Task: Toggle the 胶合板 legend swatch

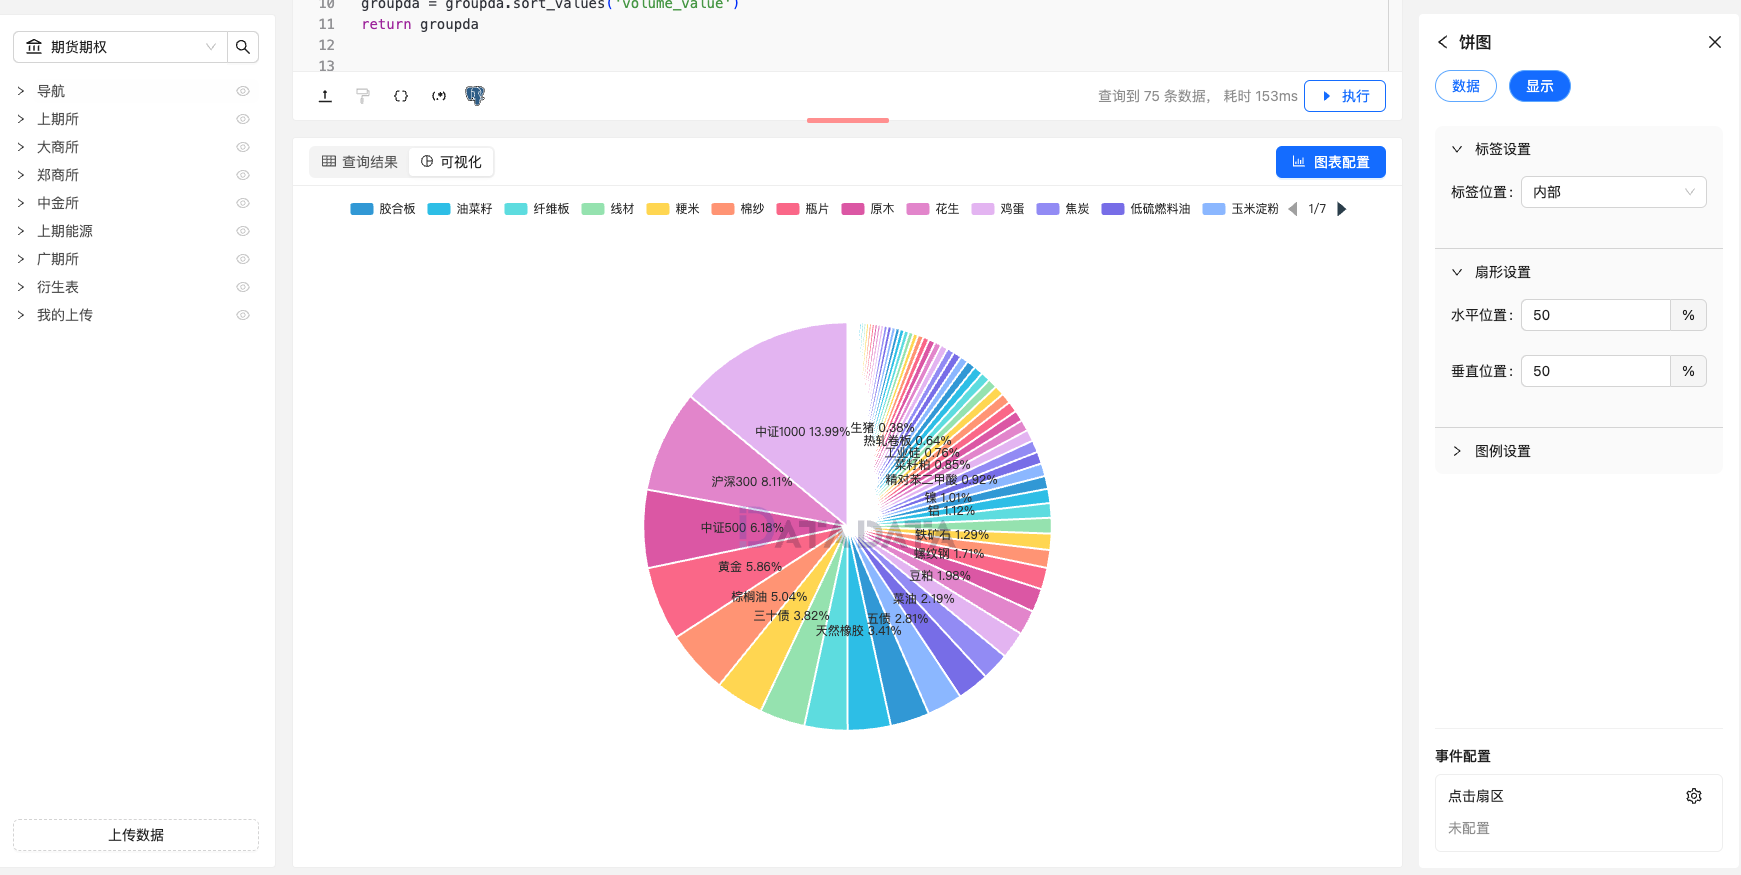Action: [362, 209]
